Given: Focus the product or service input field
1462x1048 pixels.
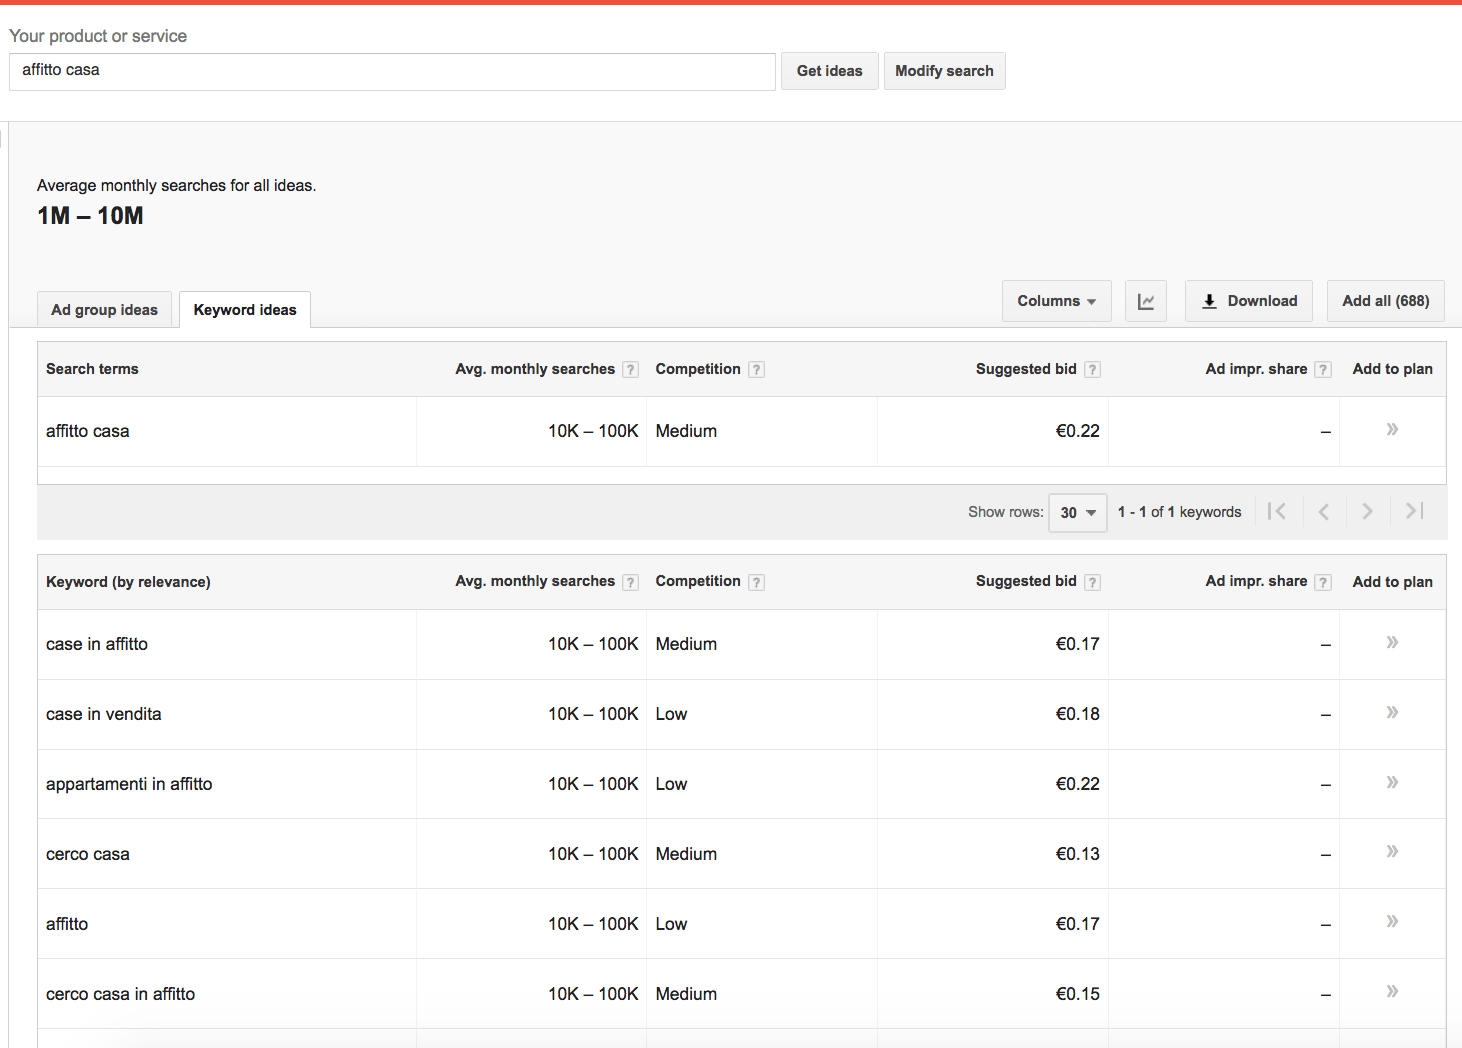Looking at the screenshot, I should [392, 72].
